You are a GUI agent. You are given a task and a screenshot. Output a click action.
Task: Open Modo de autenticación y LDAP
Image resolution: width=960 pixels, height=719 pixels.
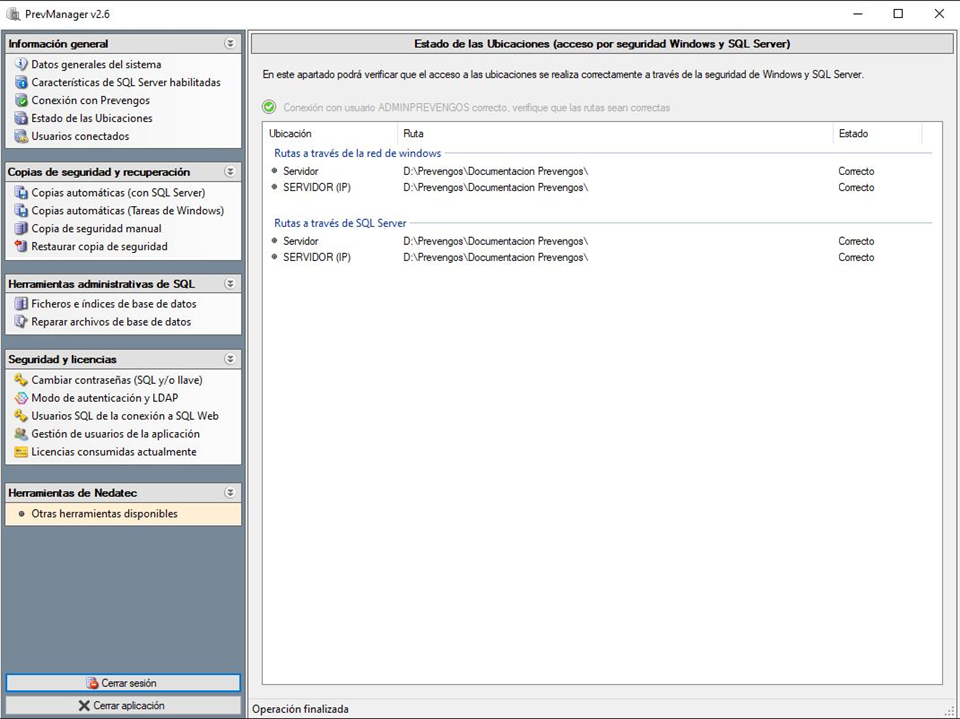point(104,398)
